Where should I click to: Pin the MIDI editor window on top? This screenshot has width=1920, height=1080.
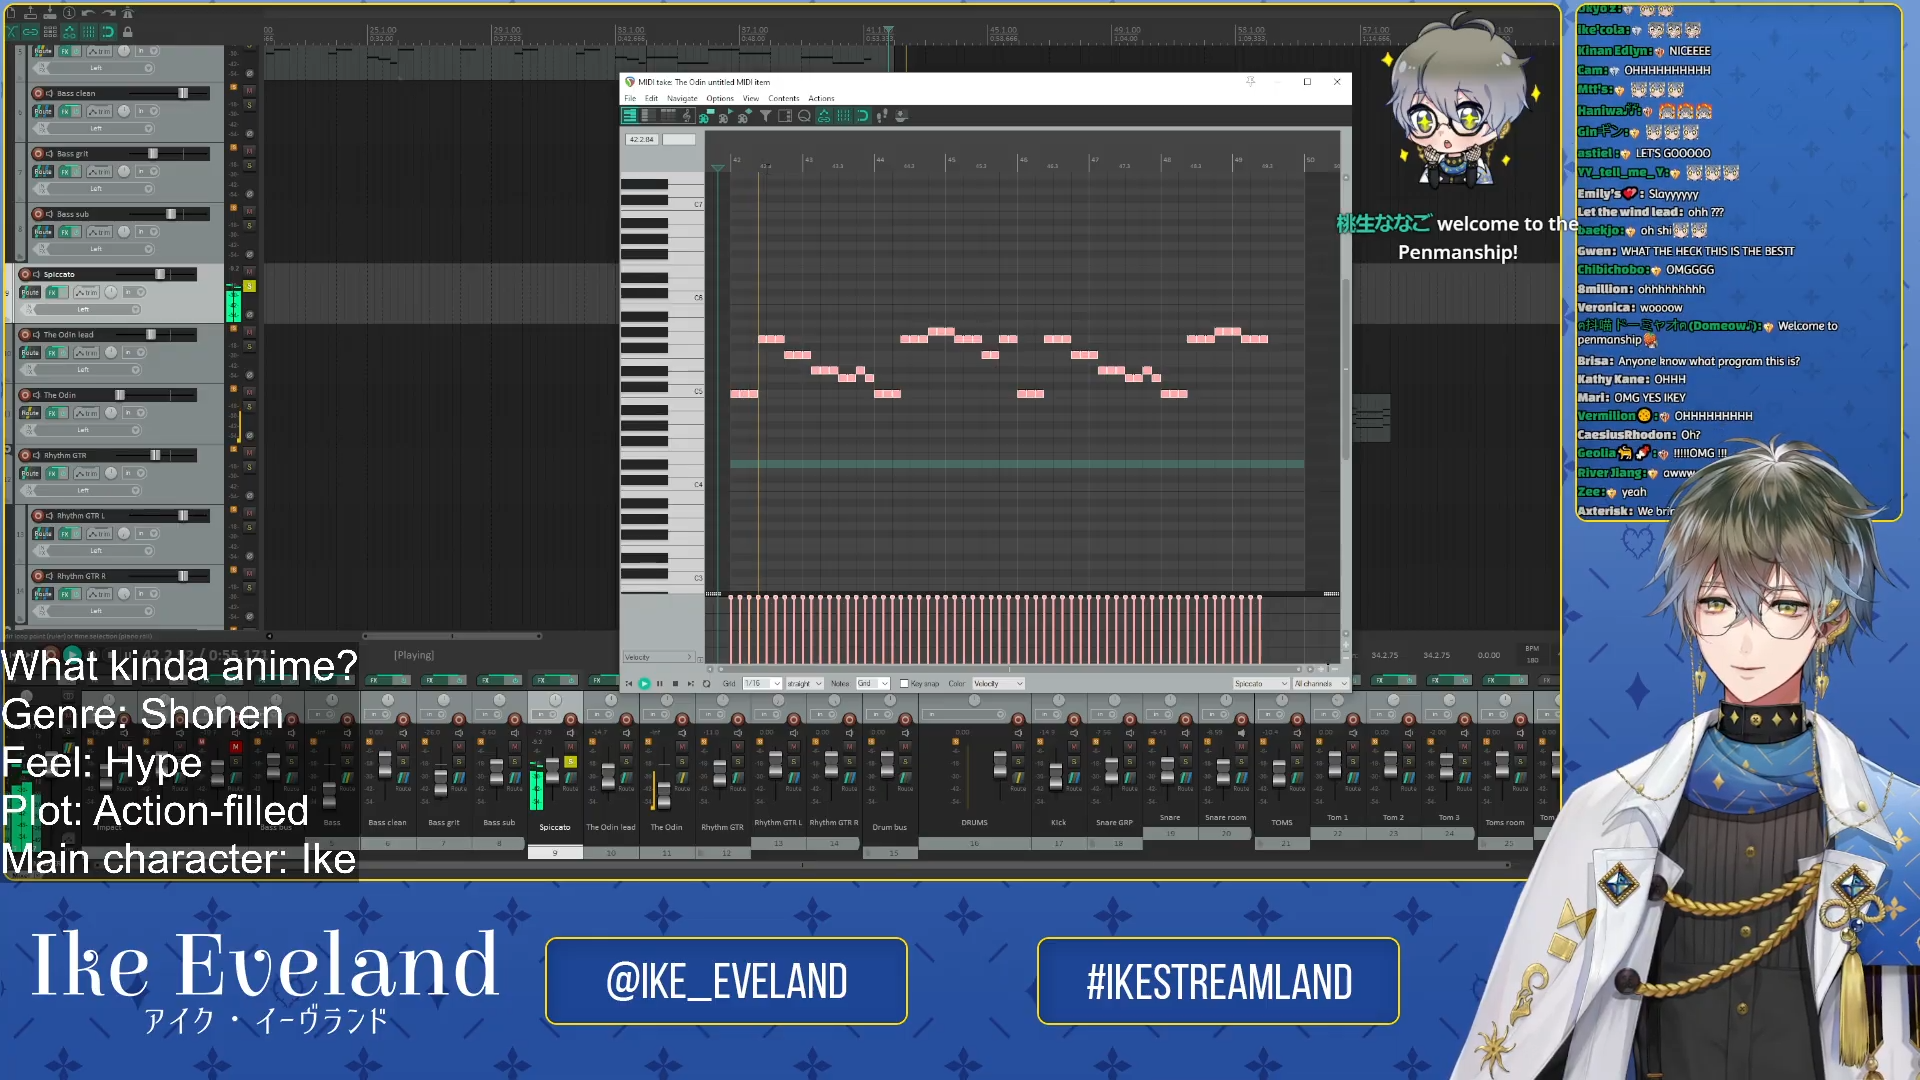tap(1250, 82)
